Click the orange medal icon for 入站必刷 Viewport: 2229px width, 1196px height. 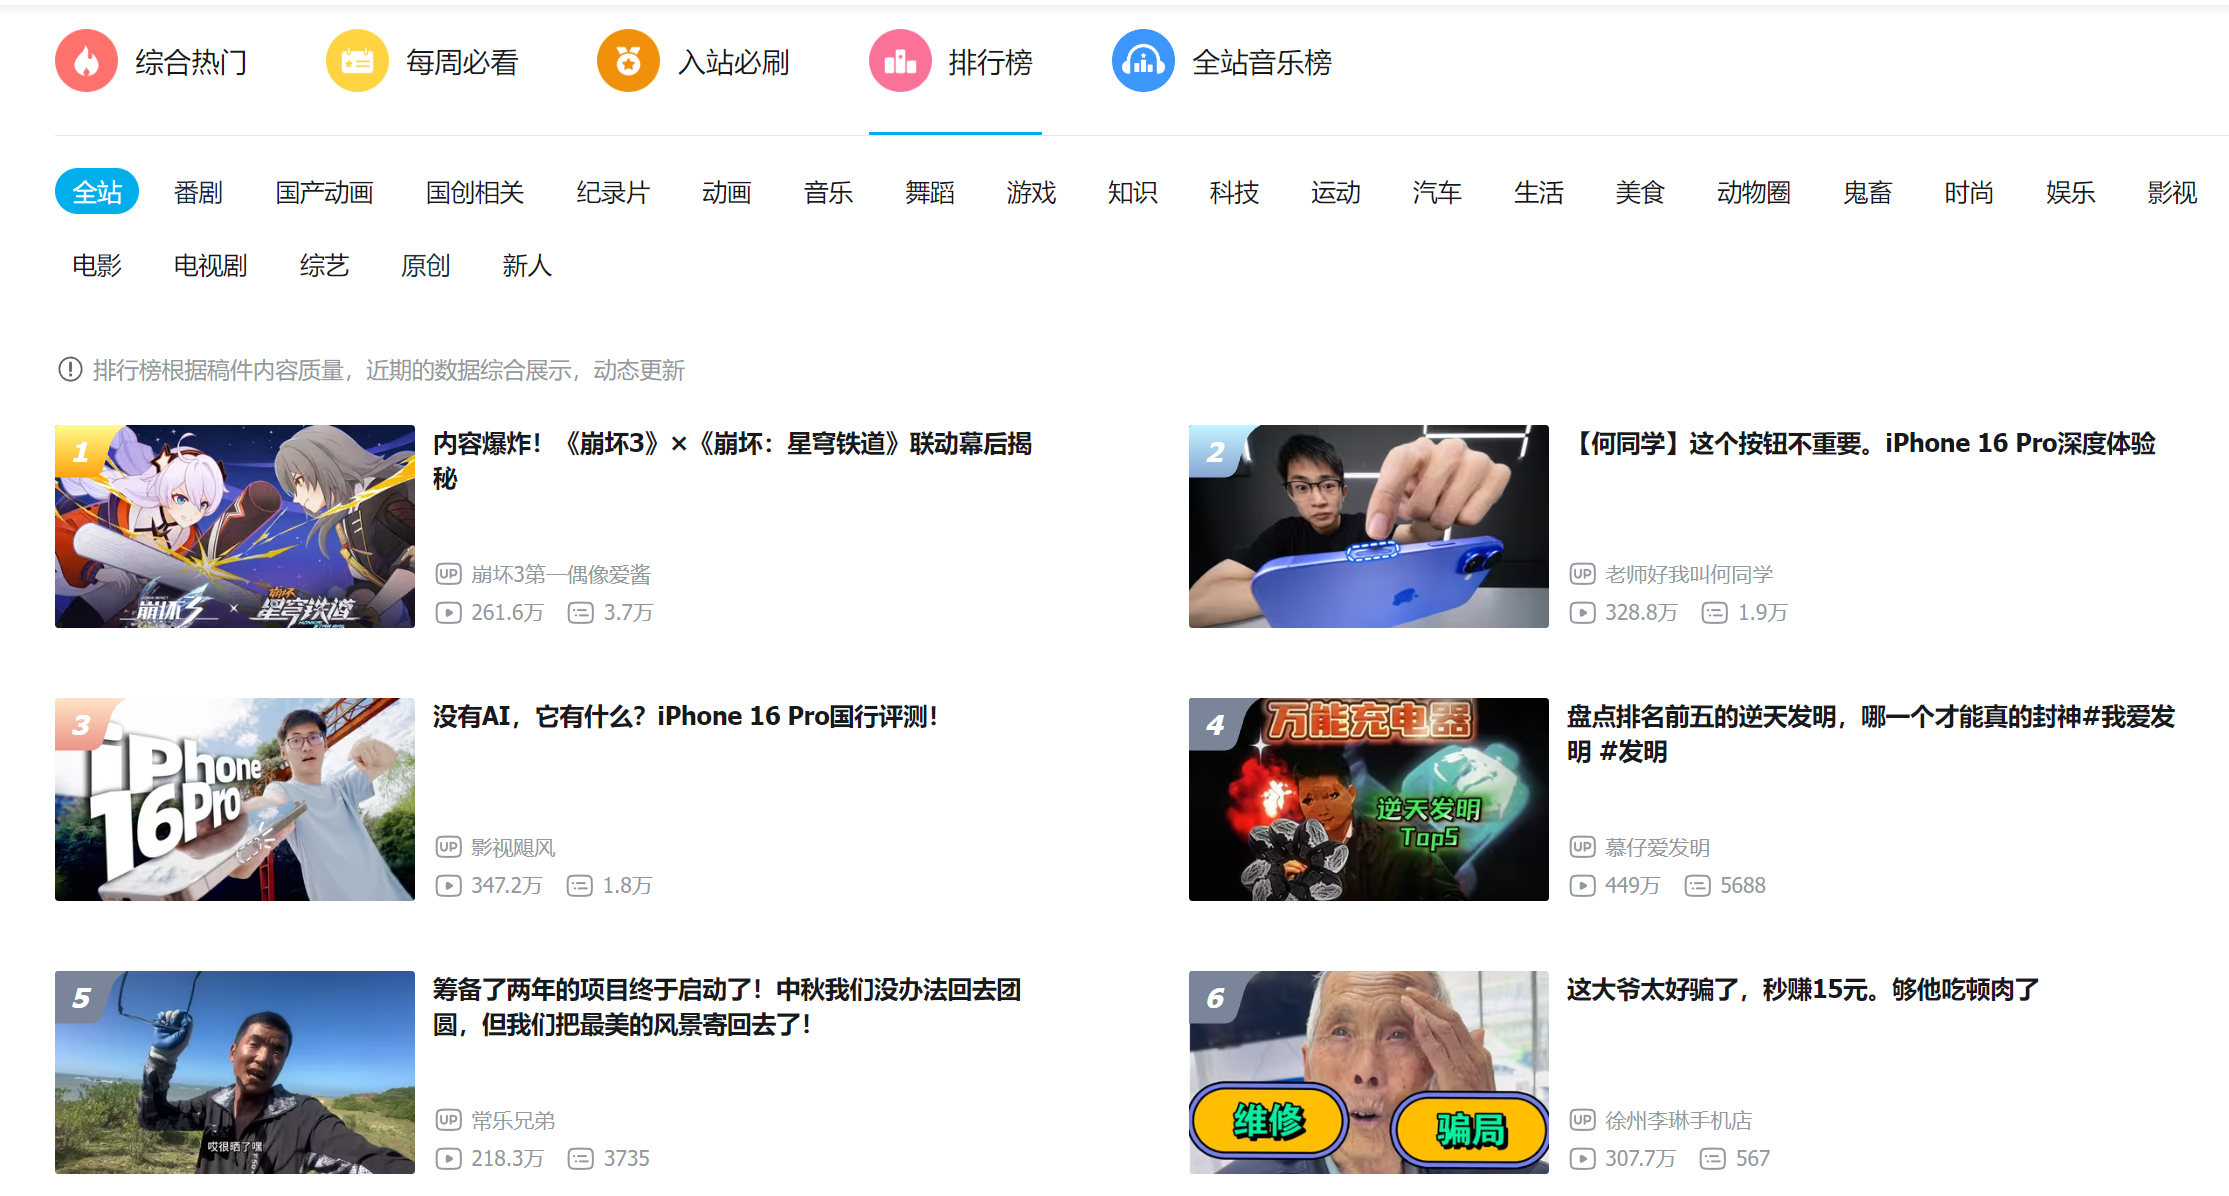click(x=628, y=62)
